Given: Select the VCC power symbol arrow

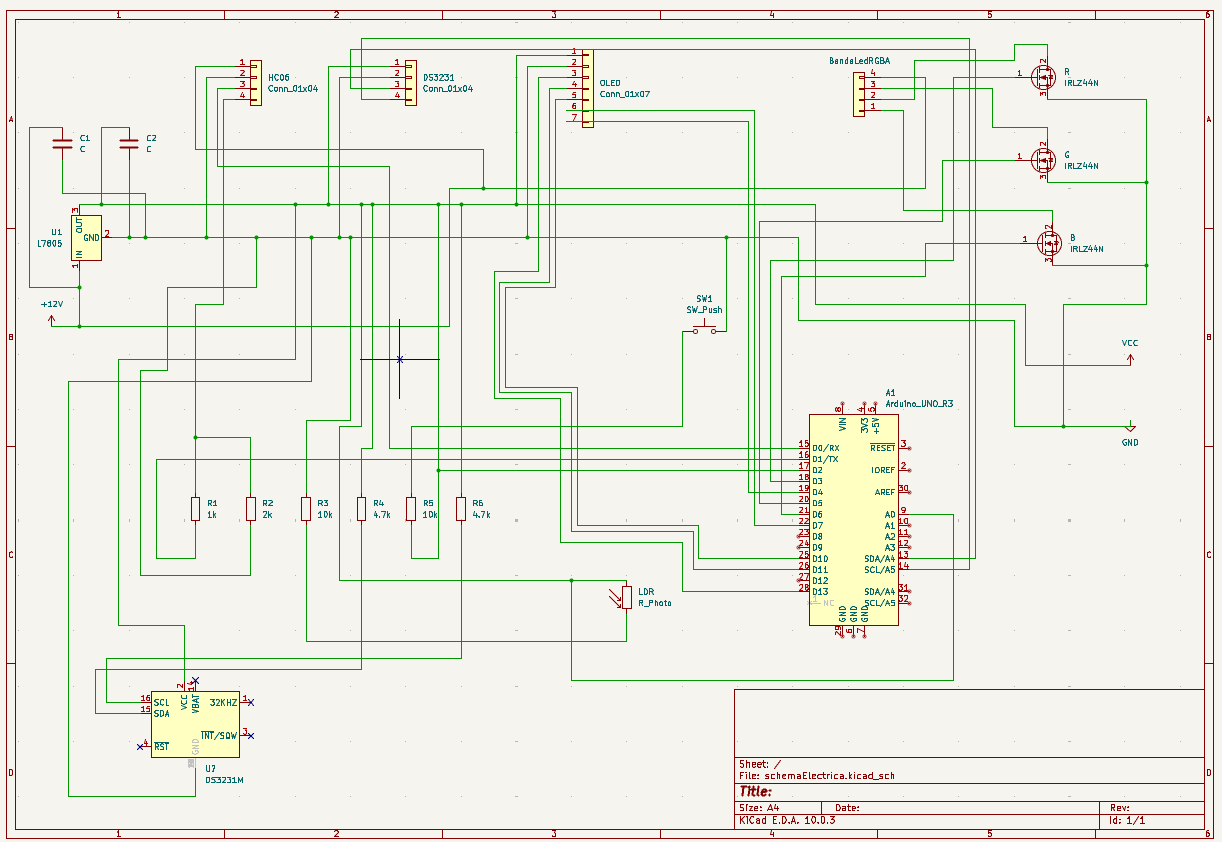Looking at the screenshot, I should pos(1130,358).
